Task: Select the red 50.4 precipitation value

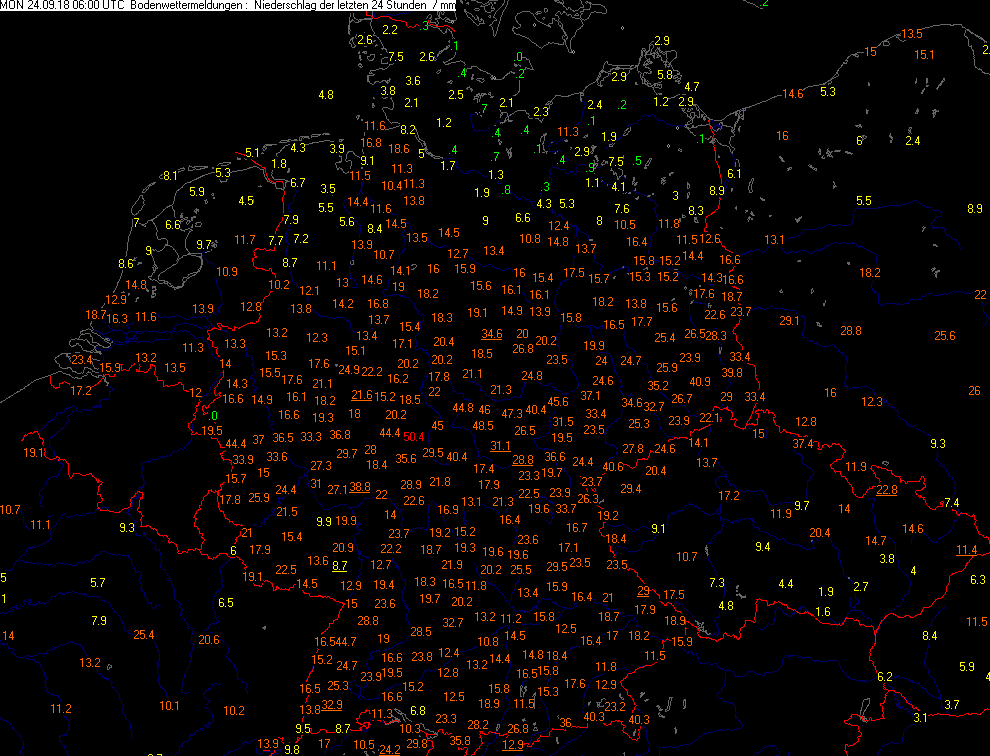Action: [x=415, y=435]
